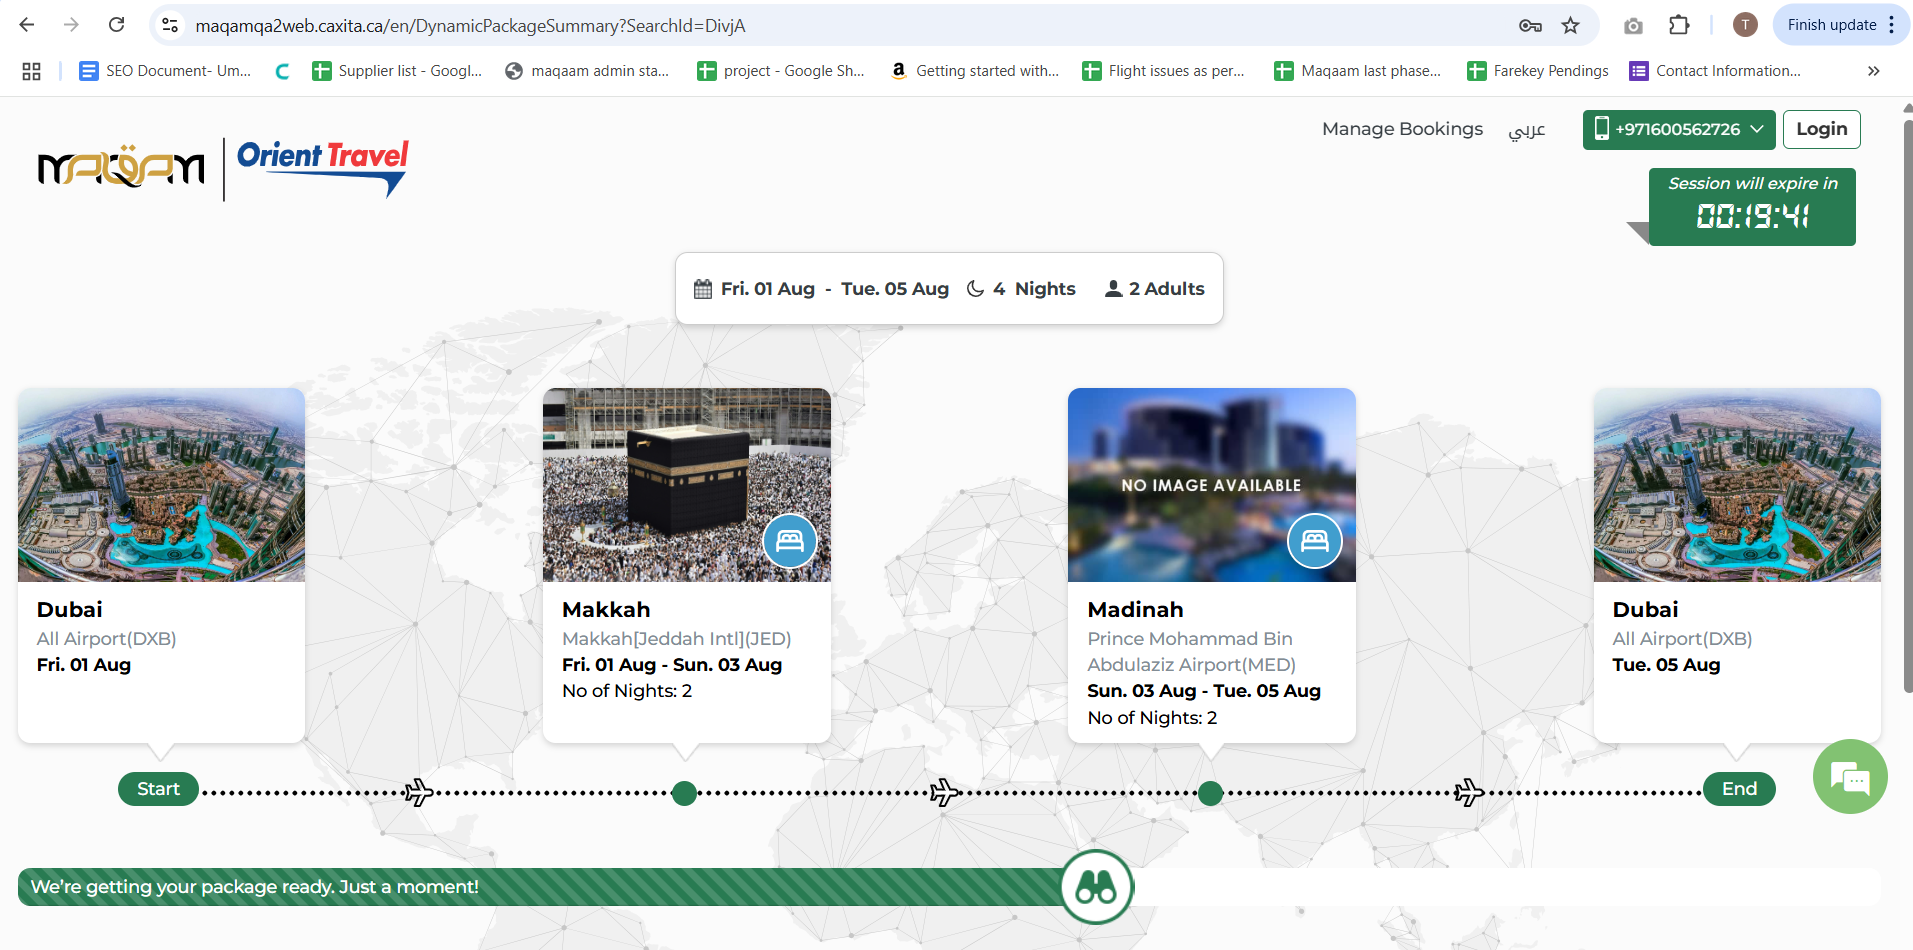
Task: Open Manage Bookings from the header
Action: pos(1401,129)
